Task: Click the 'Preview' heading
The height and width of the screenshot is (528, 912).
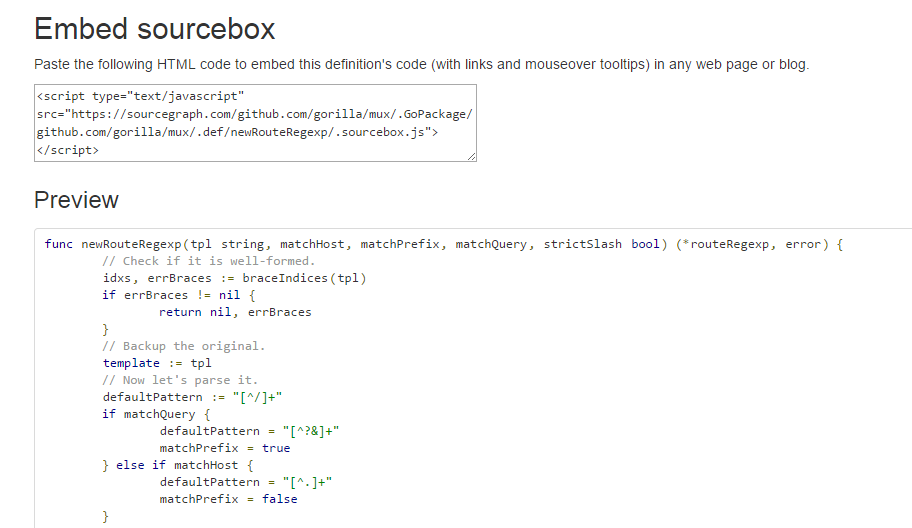Action: 76,200
